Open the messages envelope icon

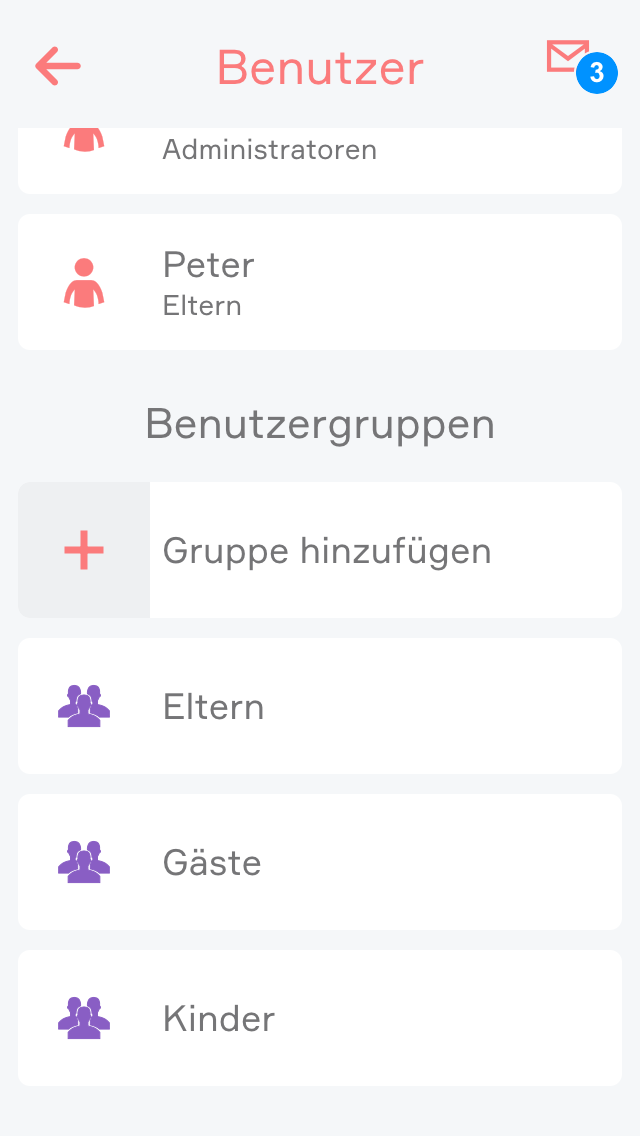(566, 56)
